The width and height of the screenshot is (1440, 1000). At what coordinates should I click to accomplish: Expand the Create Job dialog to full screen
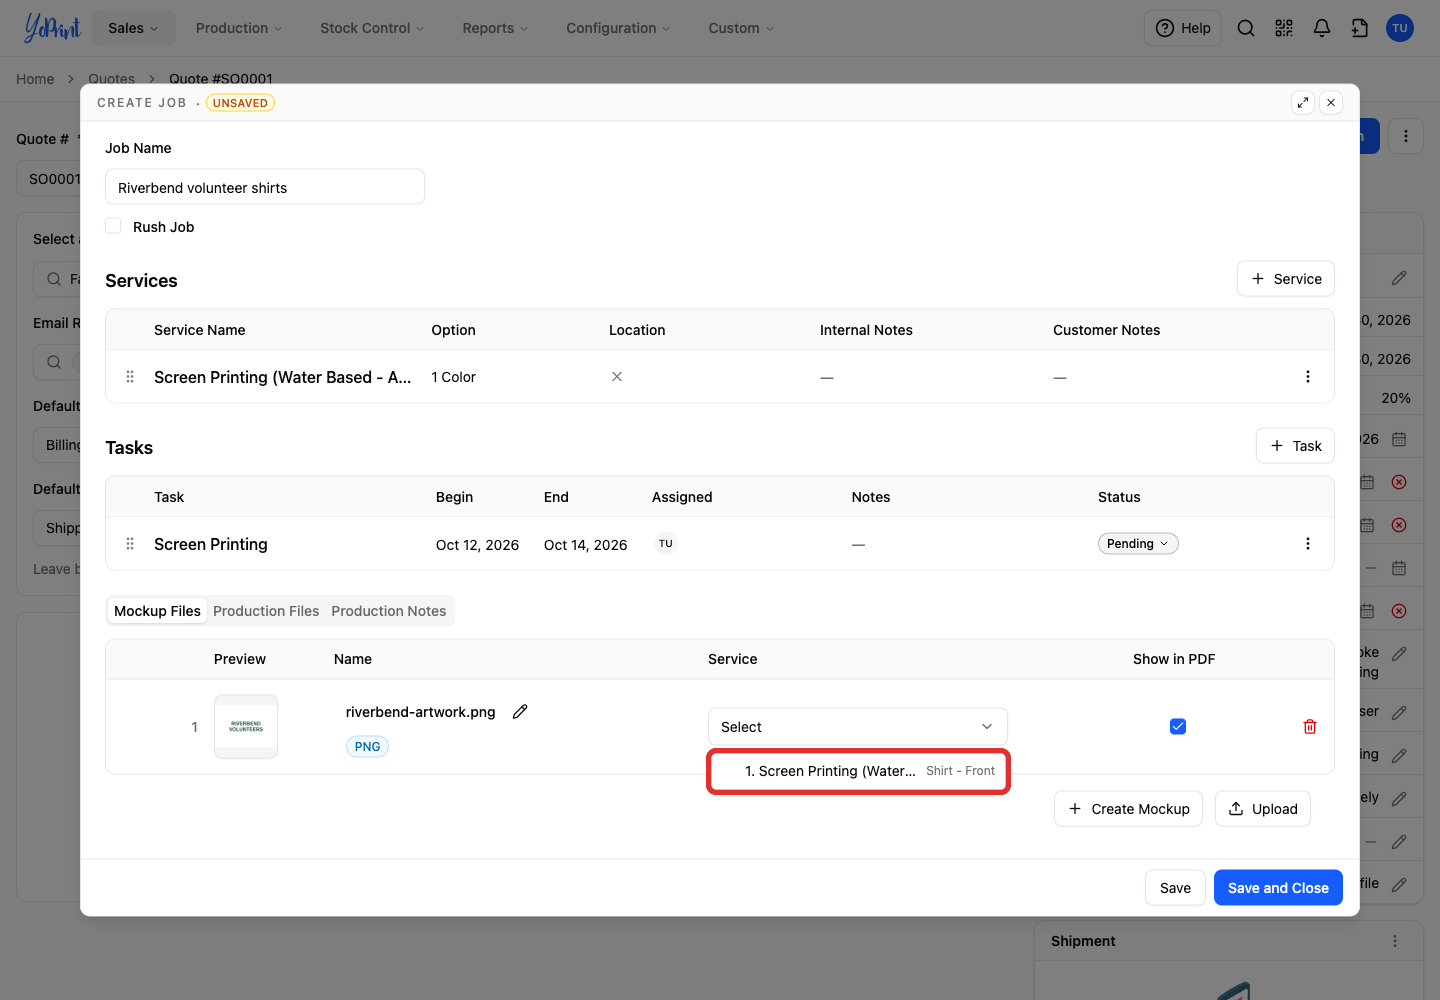1303,102
